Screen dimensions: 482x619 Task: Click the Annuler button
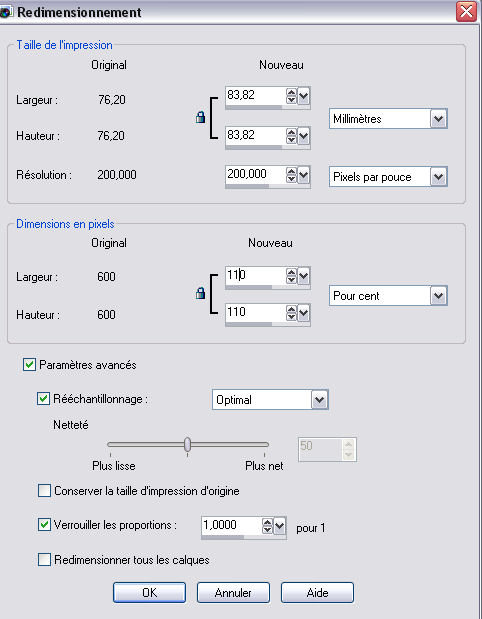point(233,593)
